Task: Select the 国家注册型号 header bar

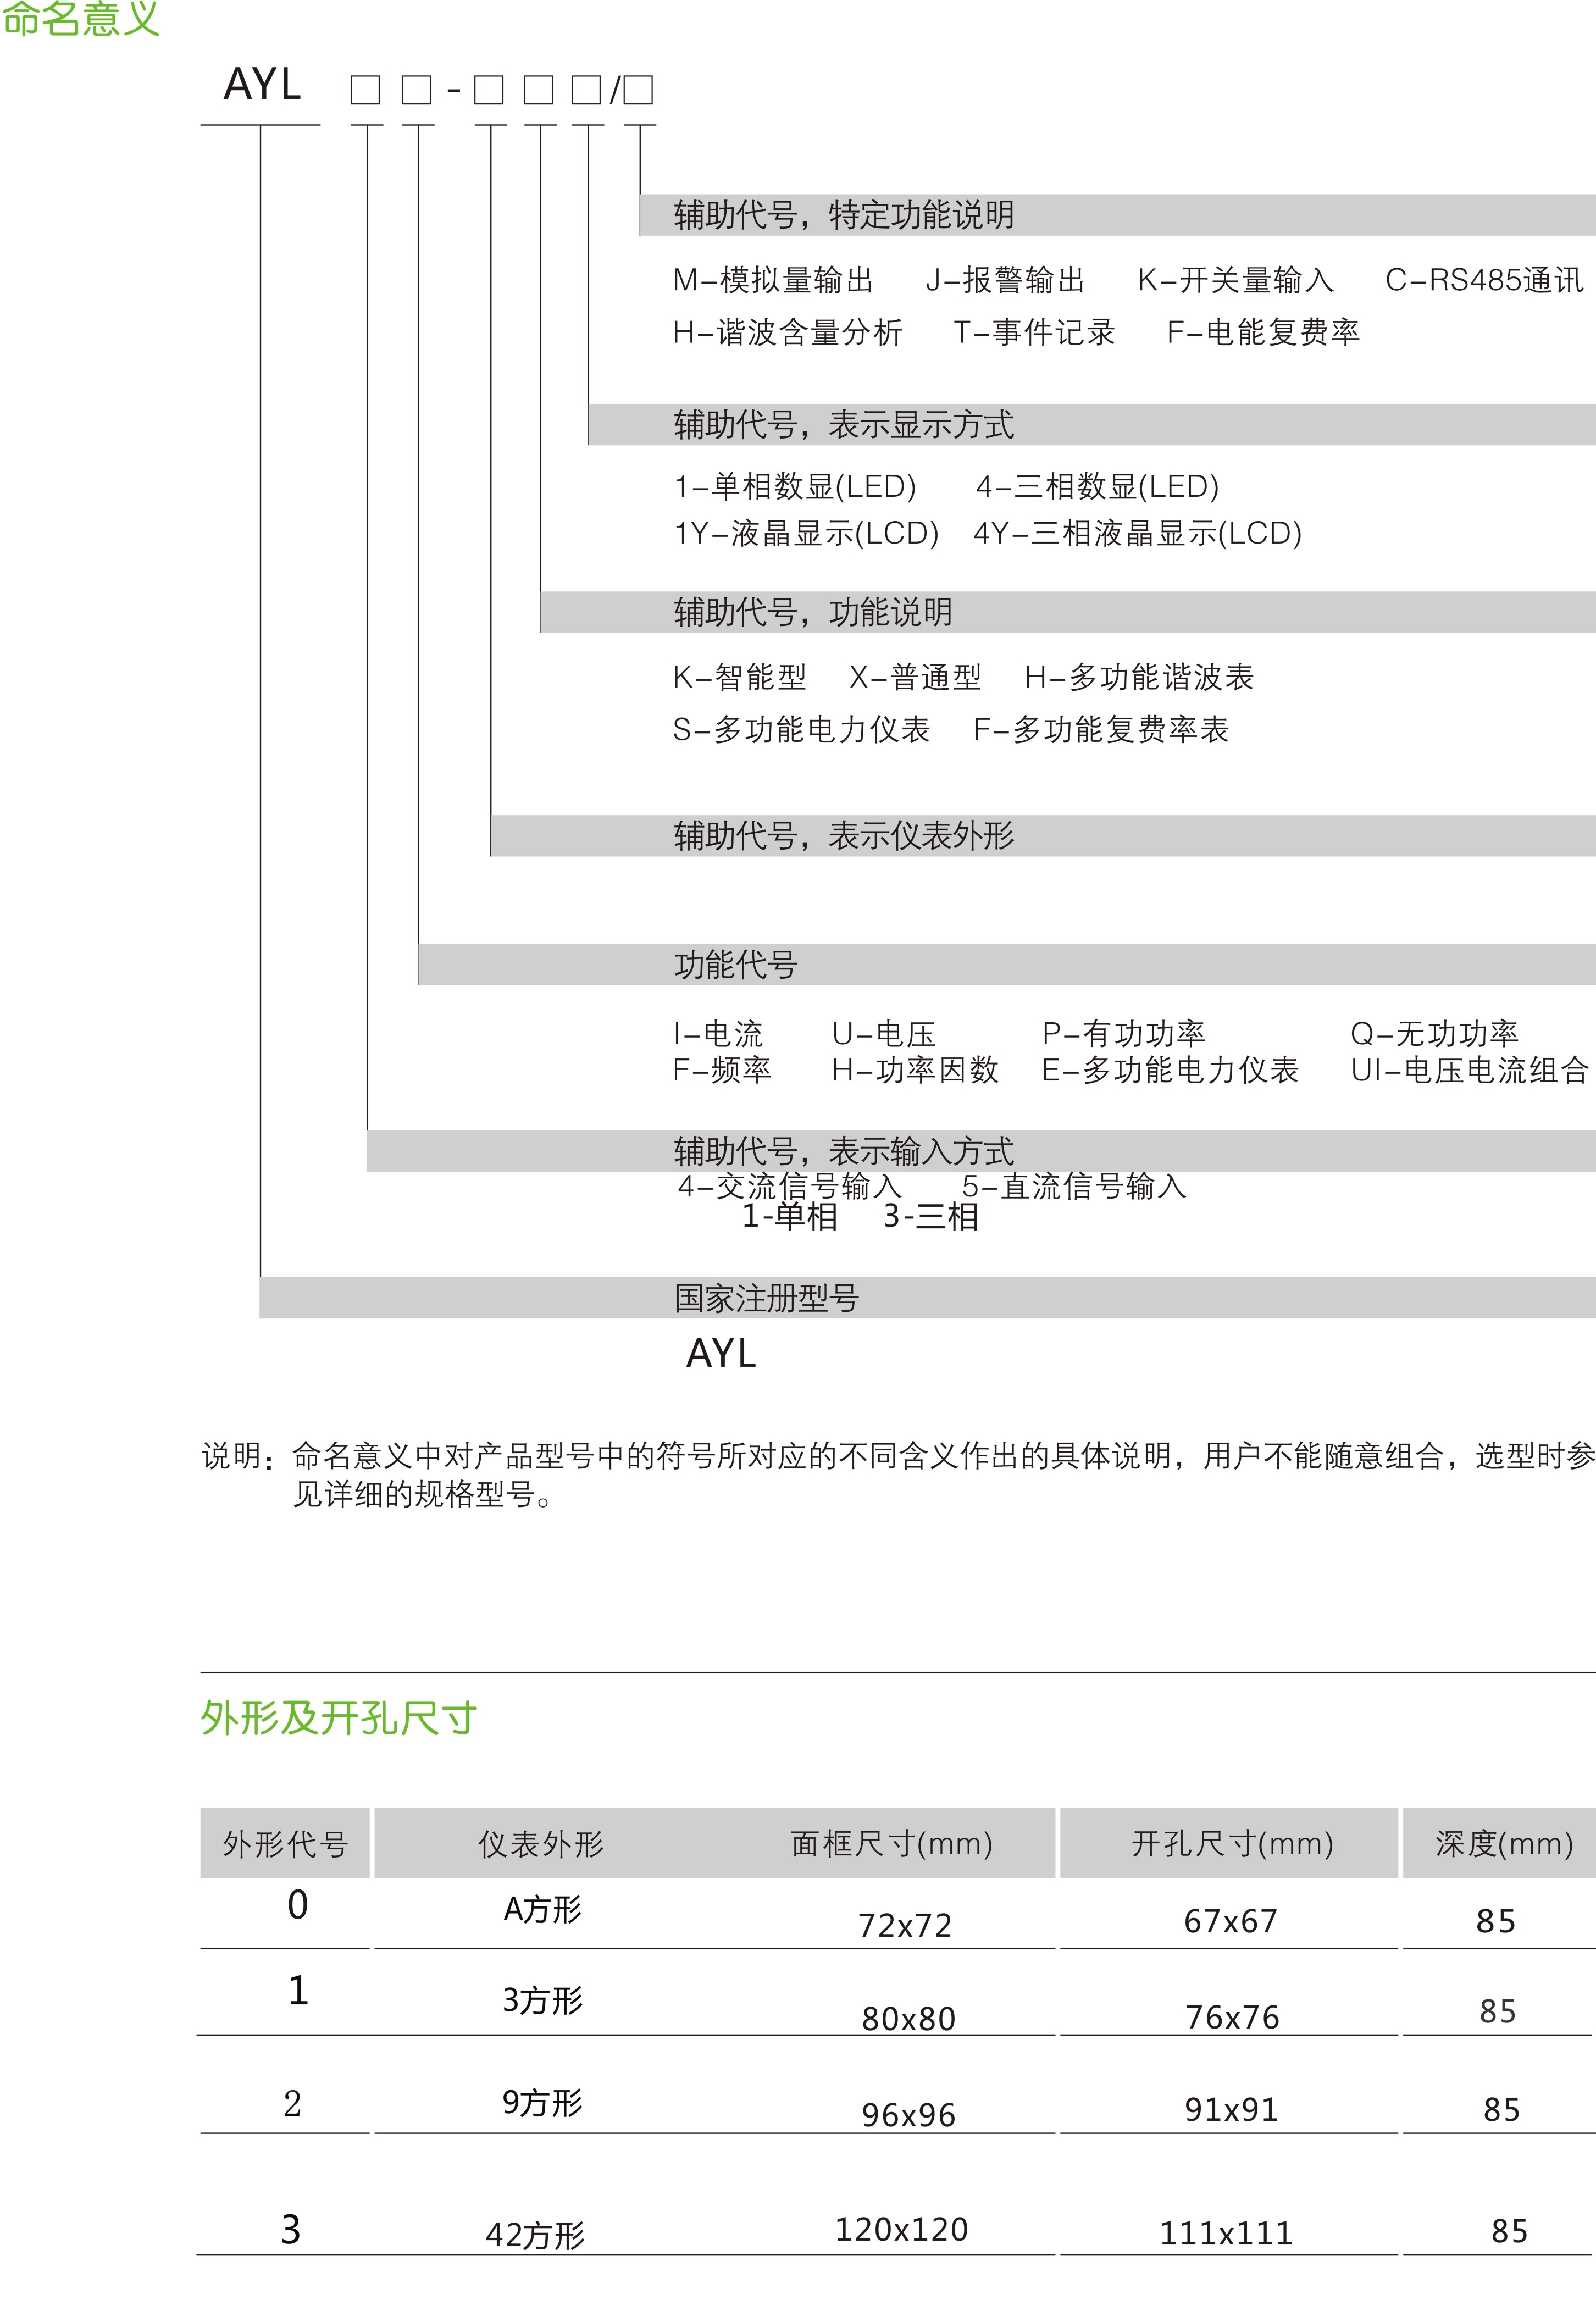Action: [927, 1298]
